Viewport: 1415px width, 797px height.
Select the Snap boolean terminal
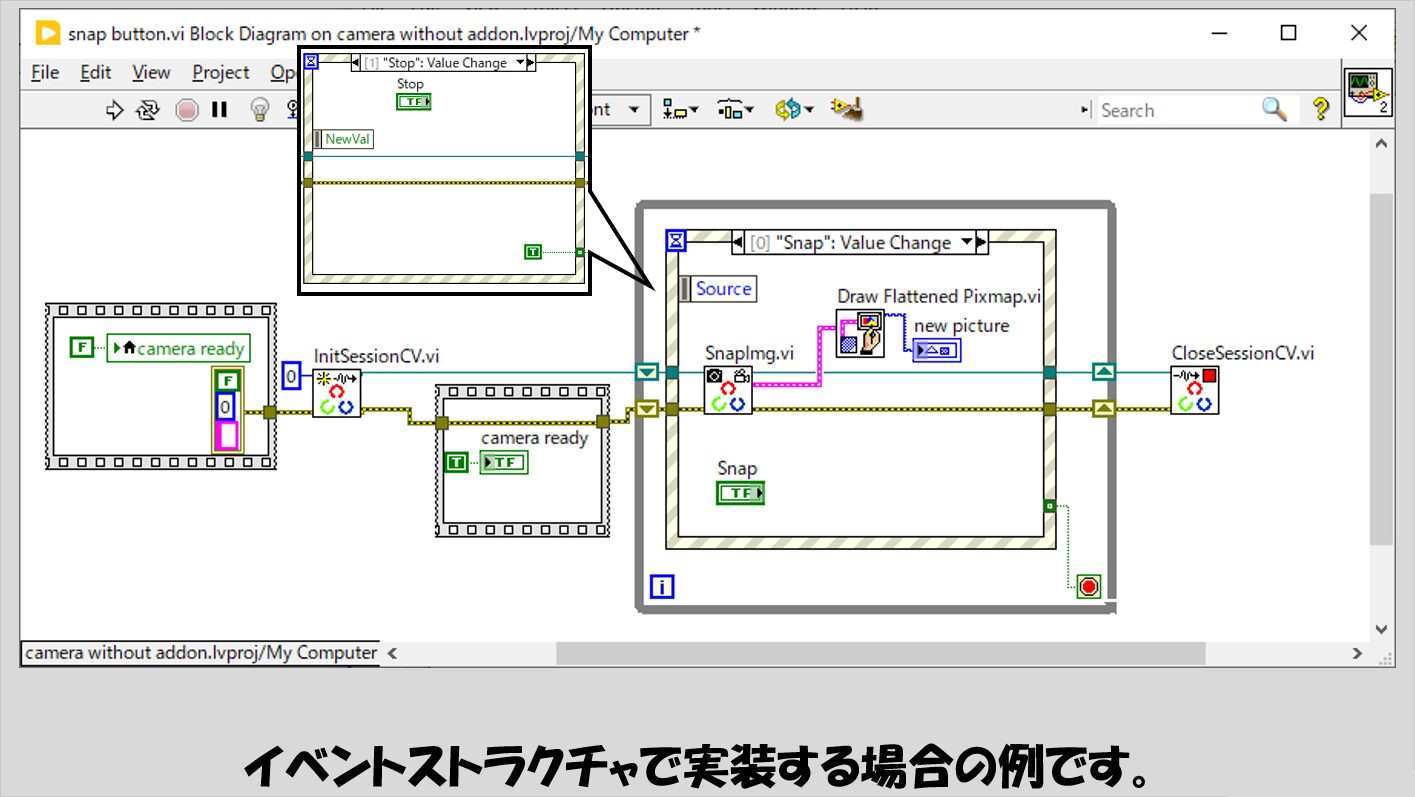coord(740,493)
